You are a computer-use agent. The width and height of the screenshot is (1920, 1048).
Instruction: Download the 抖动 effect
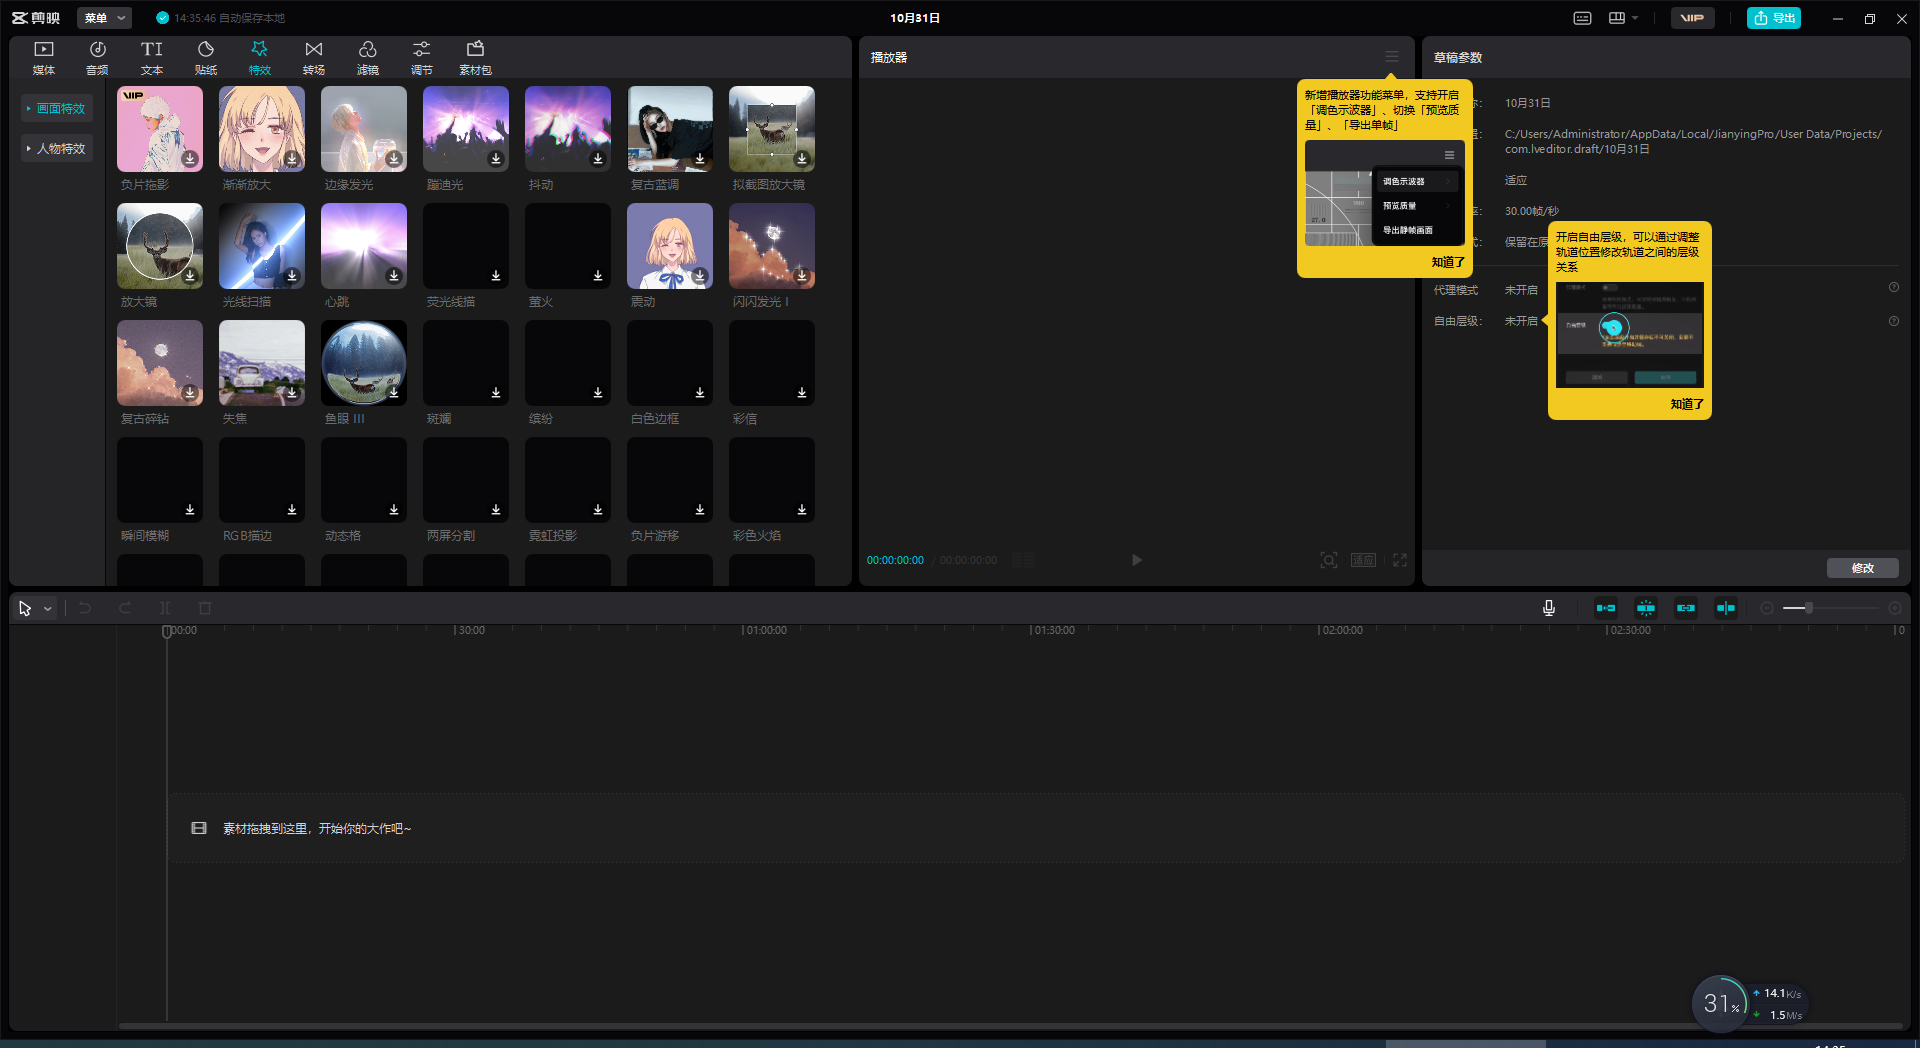598,159
